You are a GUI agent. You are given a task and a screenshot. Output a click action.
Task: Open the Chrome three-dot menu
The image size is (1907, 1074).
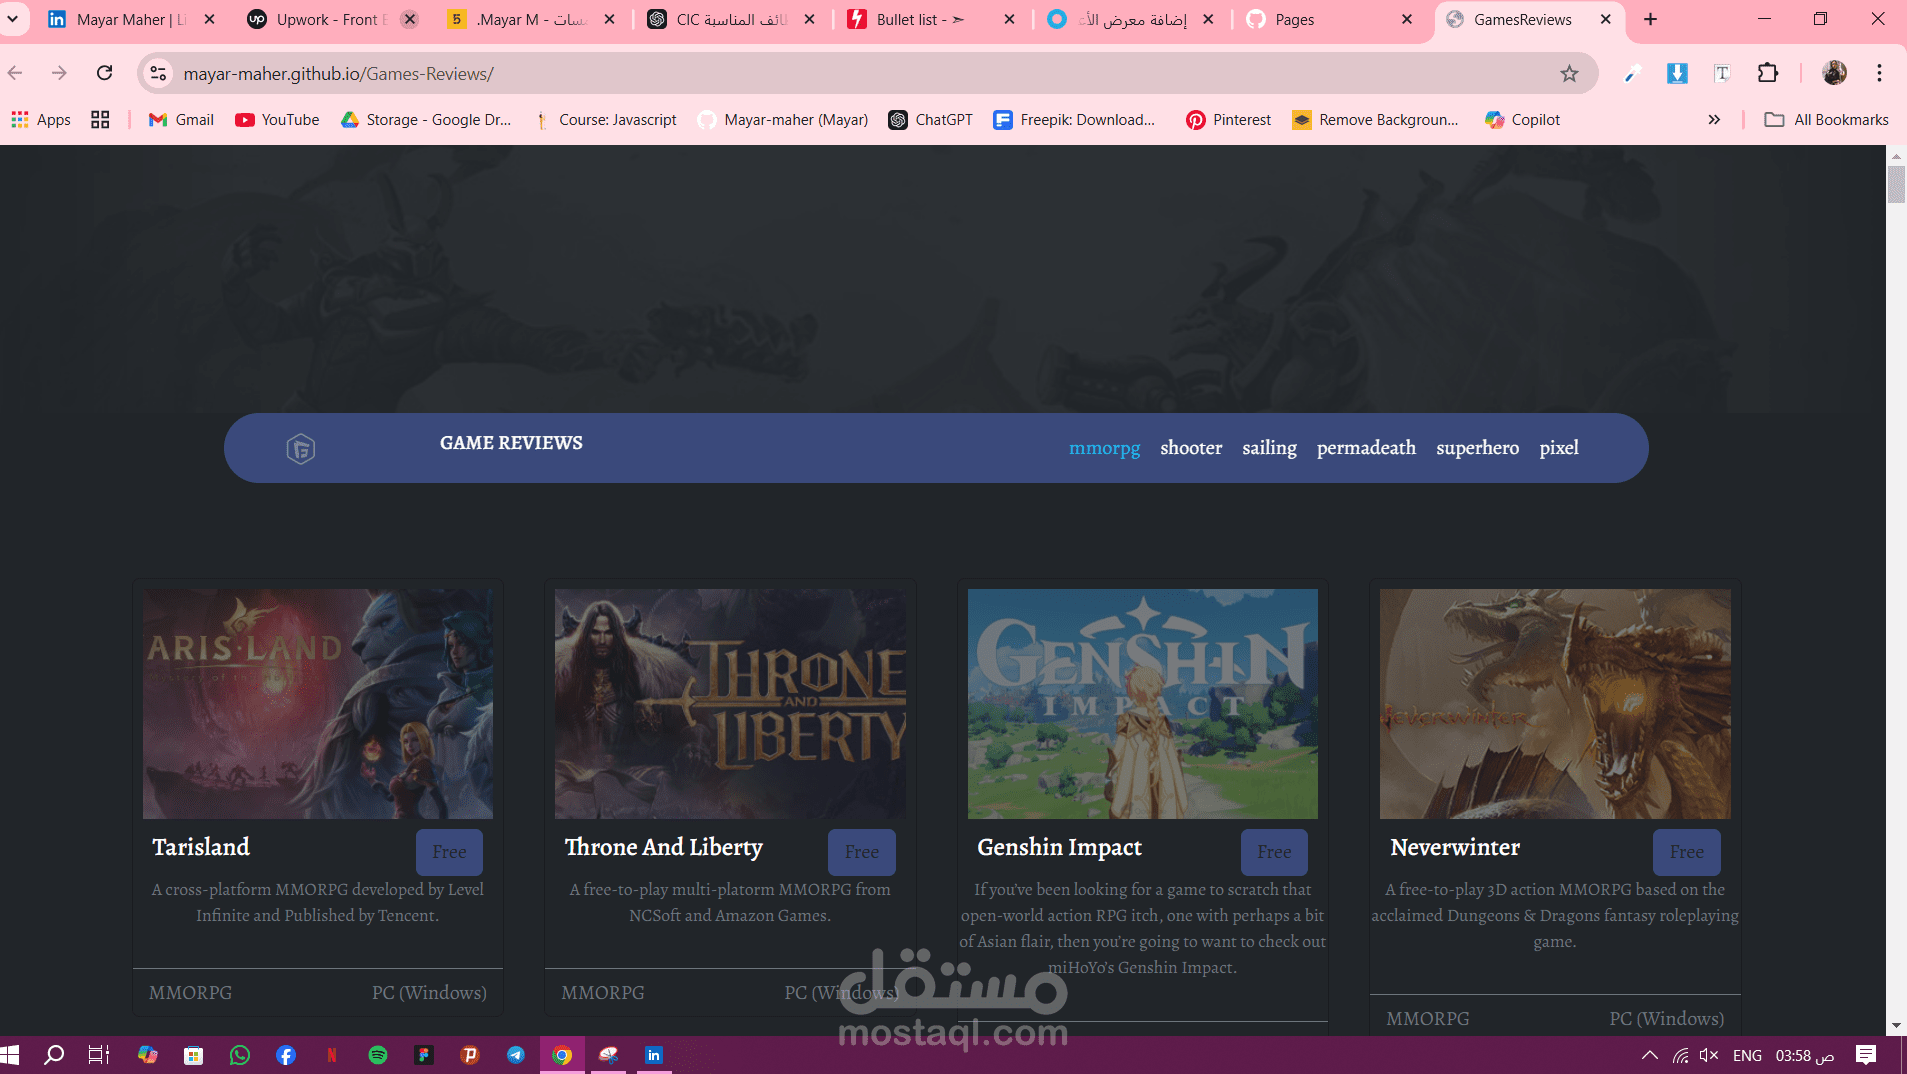(x=1879, y=73)
